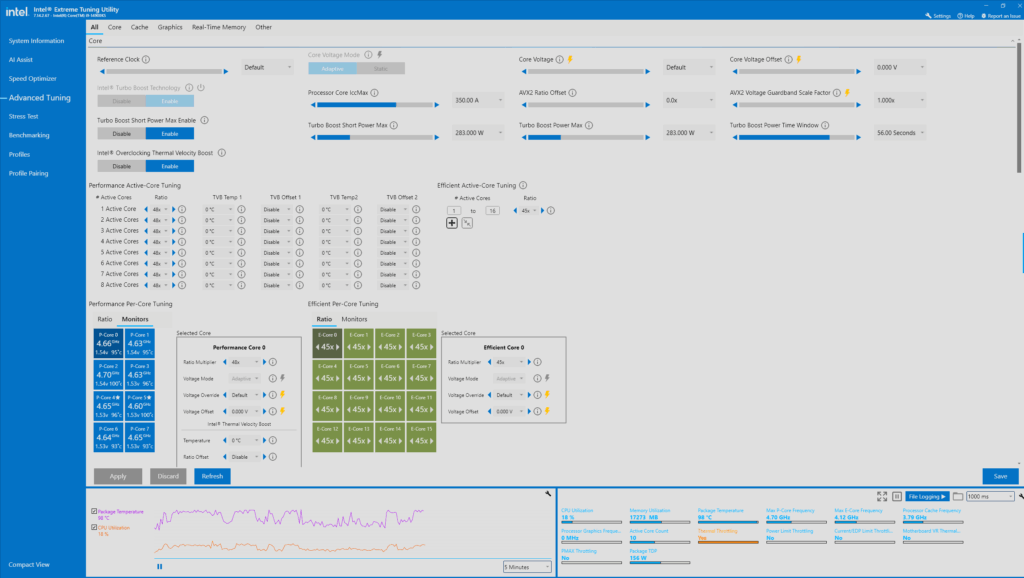Click reset icon beside Turbo Boost Technology

tap(201, 88)
